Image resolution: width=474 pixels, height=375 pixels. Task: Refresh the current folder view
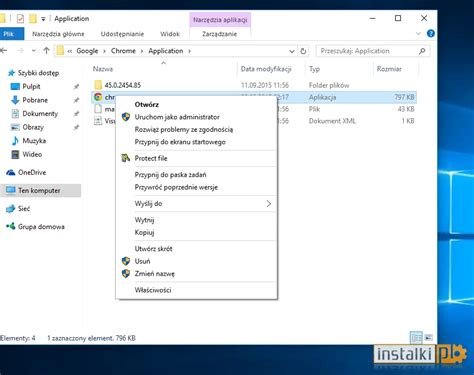303,51
